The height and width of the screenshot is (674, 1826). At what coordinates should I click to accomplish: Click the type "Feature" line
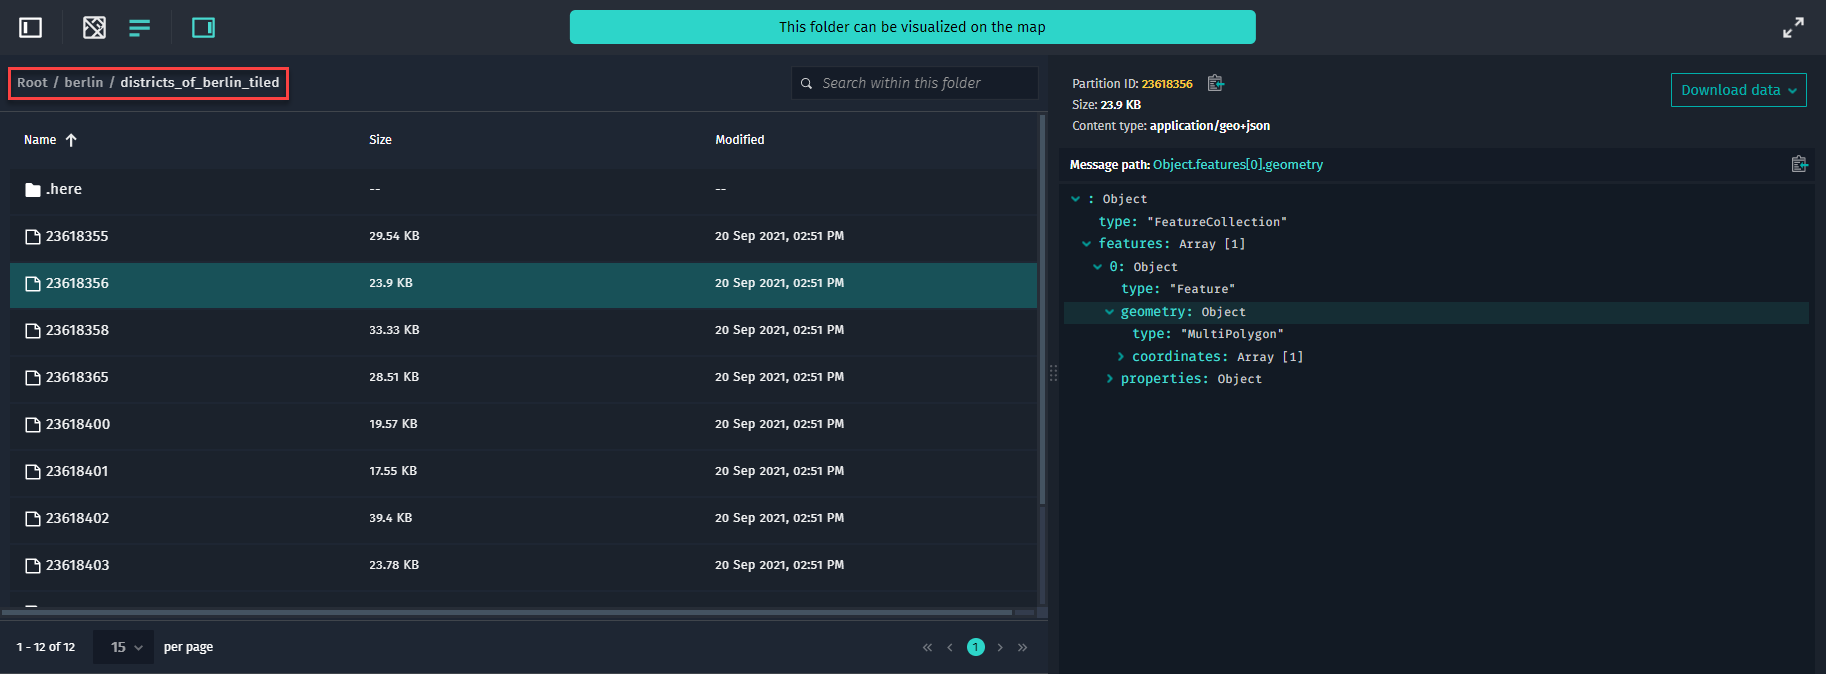[x=1178, y=289]
